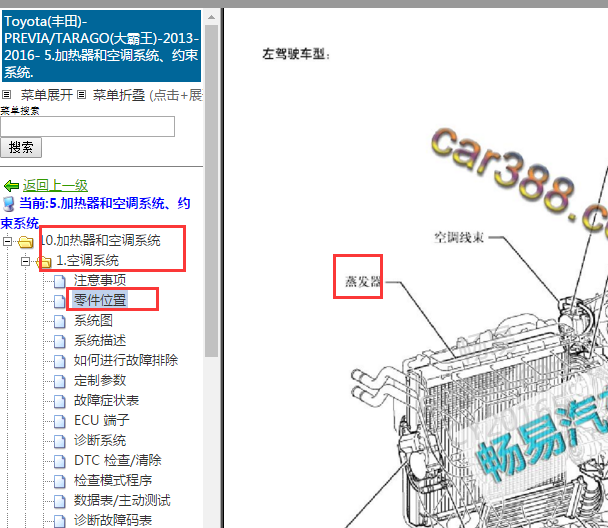Open the 零件位置 page
The height and width of the screenshot is (528, 608).
tap(100, 300)
